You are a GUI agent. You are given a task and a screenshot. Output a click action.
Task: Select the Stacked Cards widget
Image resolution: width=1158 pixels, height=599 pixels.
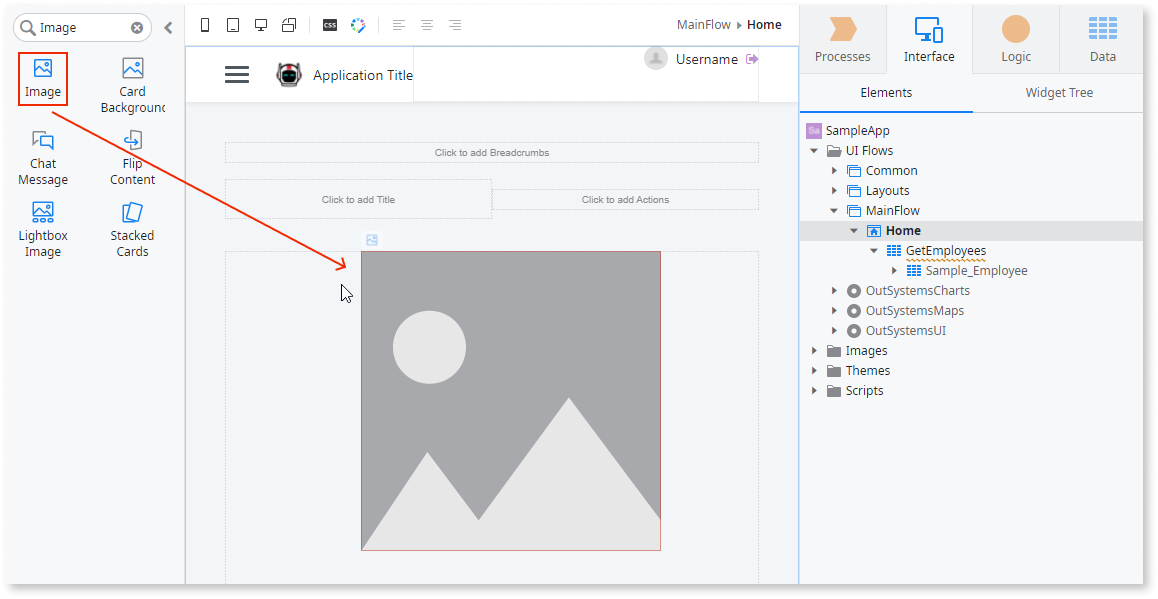click(x=132, y=228)
